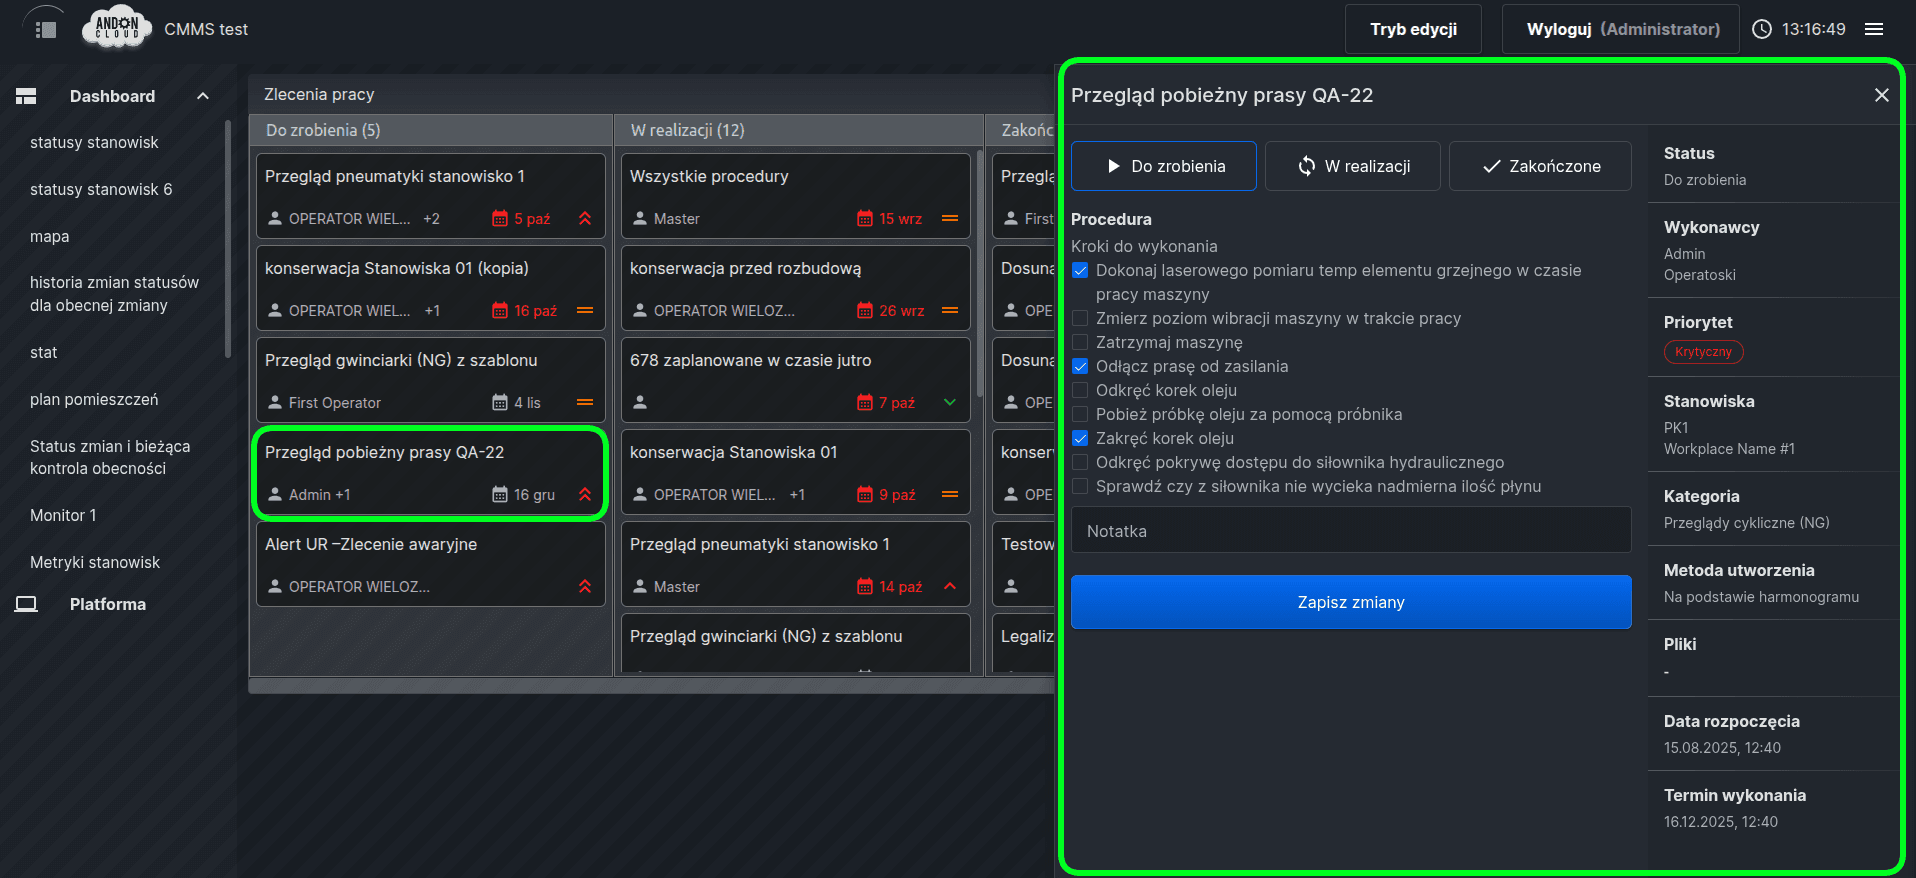Click the 16 paź calendar icon

[x=500, y=311]
